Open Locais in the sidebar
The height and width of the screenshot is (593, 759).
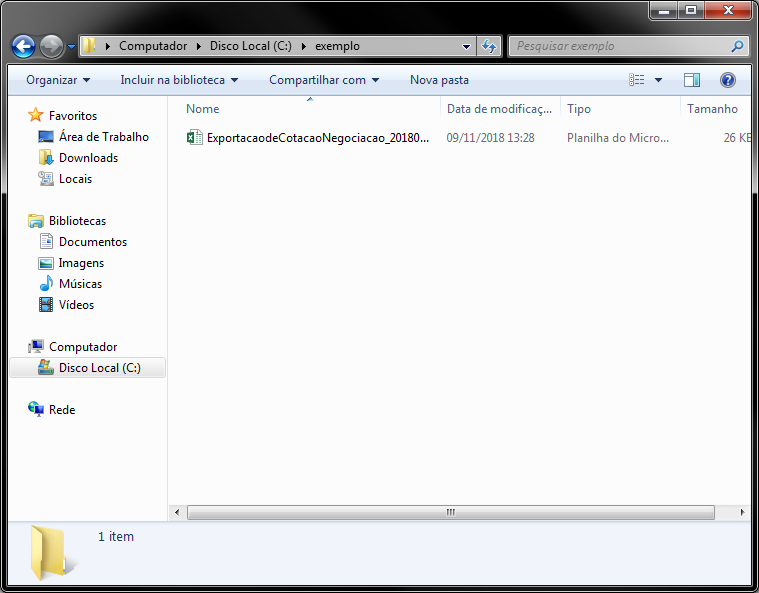click(x=75, y=179)
